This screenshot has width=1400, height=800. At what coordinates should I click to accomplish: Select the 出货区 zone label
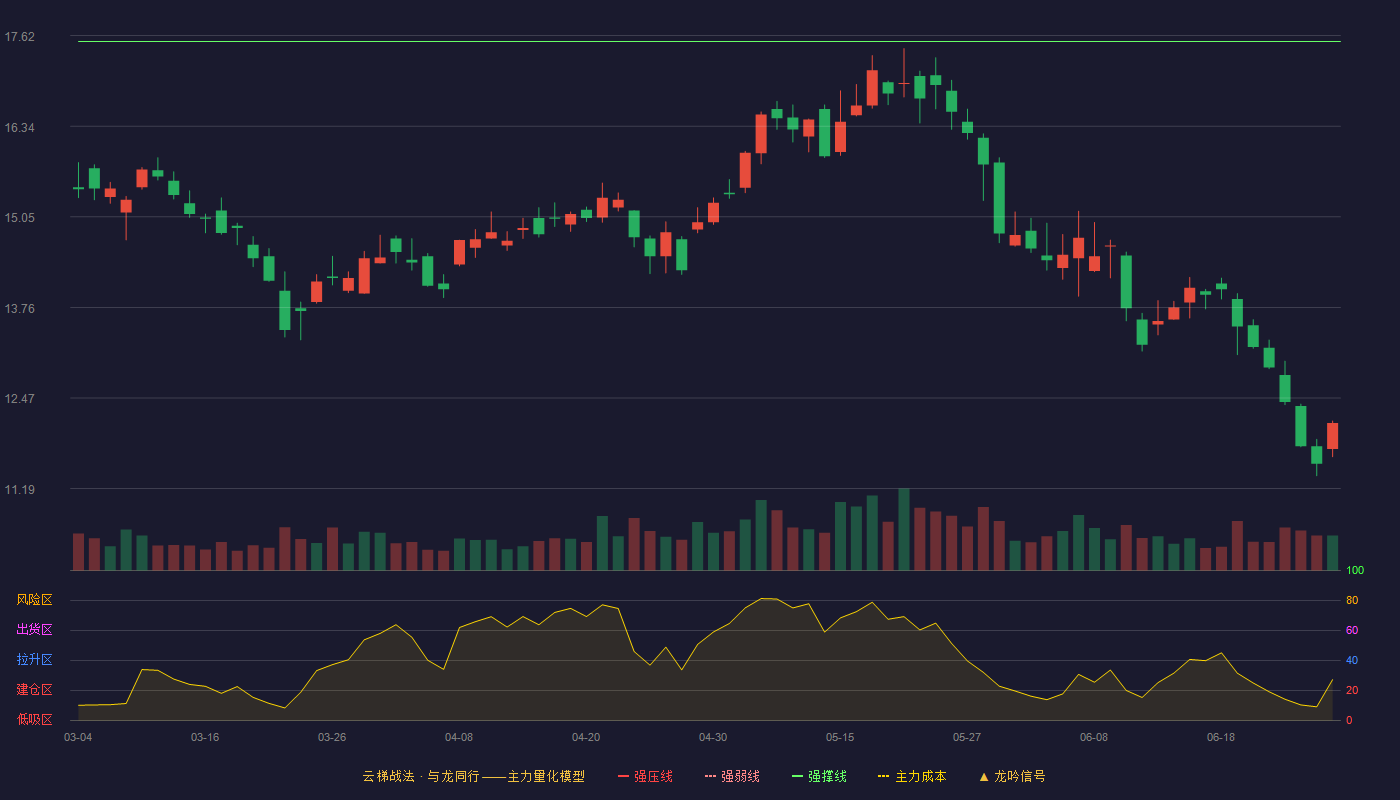click(x=34, y=630)
